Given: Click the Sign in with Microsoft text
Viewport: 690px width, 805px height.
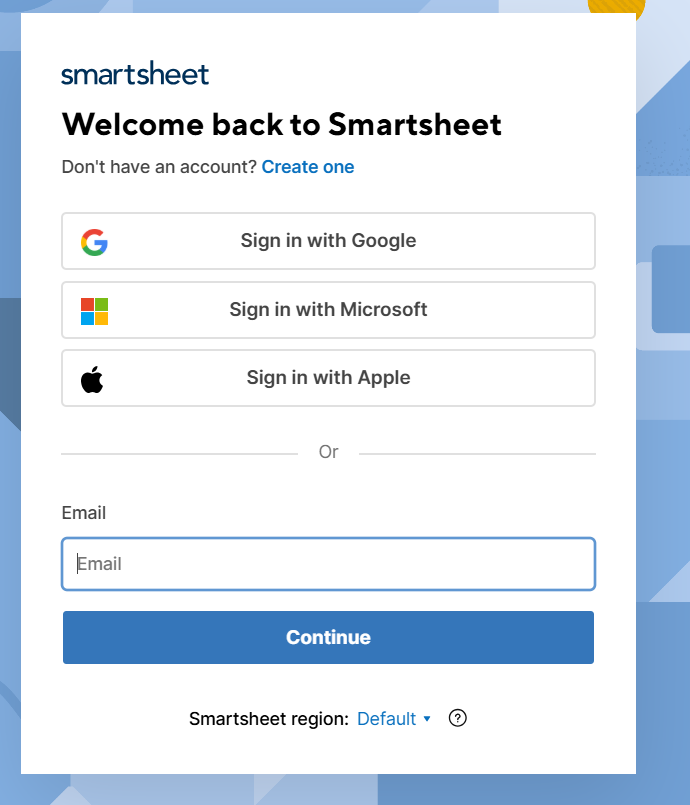Looking at the screenshot, I should pyautogui.click(x=329, y=309).
